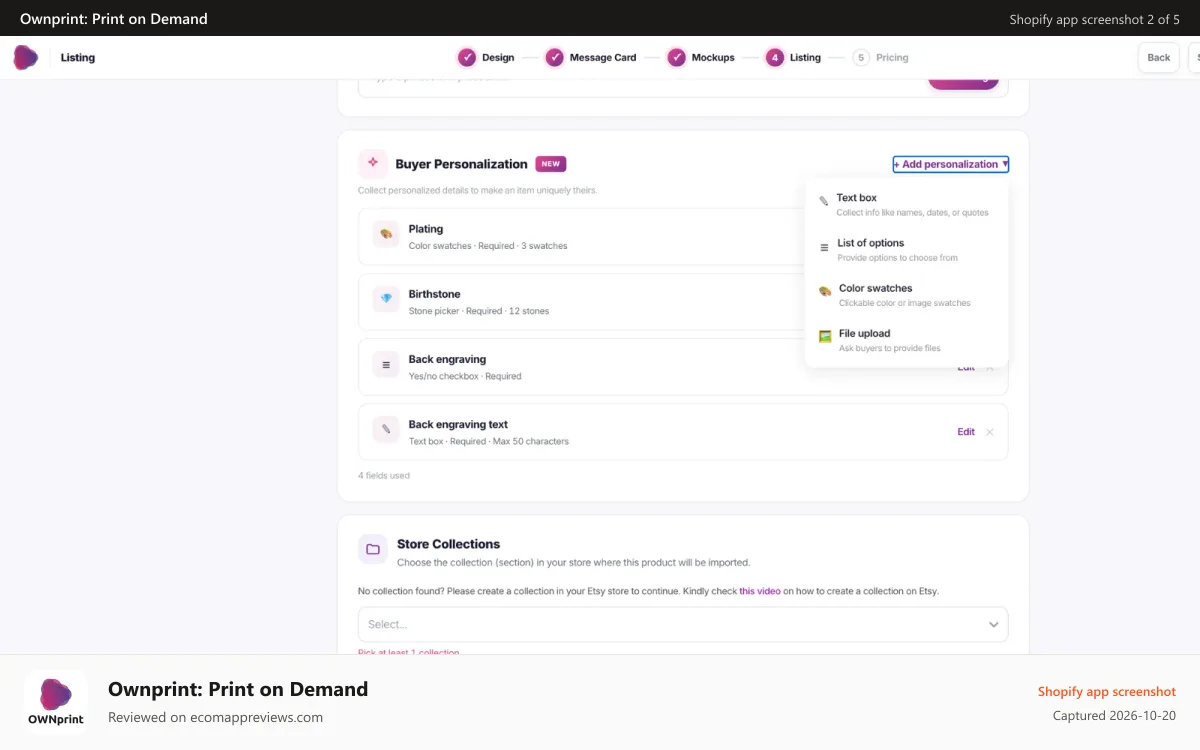Edit the Back engraving text field

[966, 432]
